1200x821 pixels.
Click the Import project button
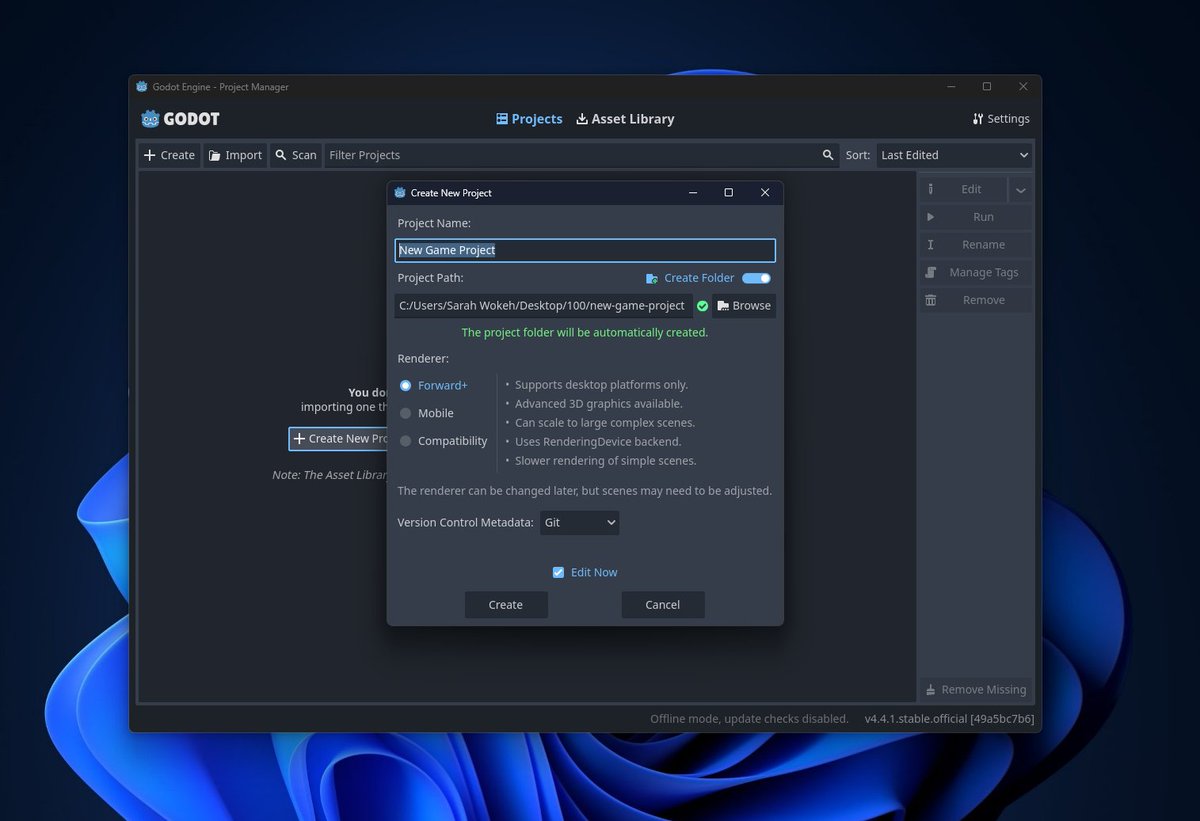click(x=235, y=155)
